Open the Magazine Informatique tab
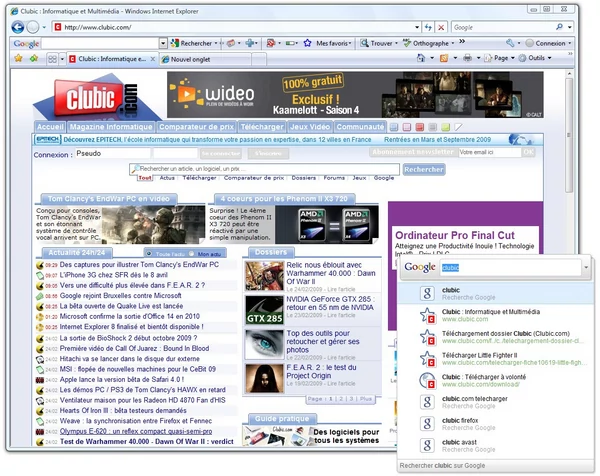The height and width of the screenshot is (476, 600). (111, 127)
